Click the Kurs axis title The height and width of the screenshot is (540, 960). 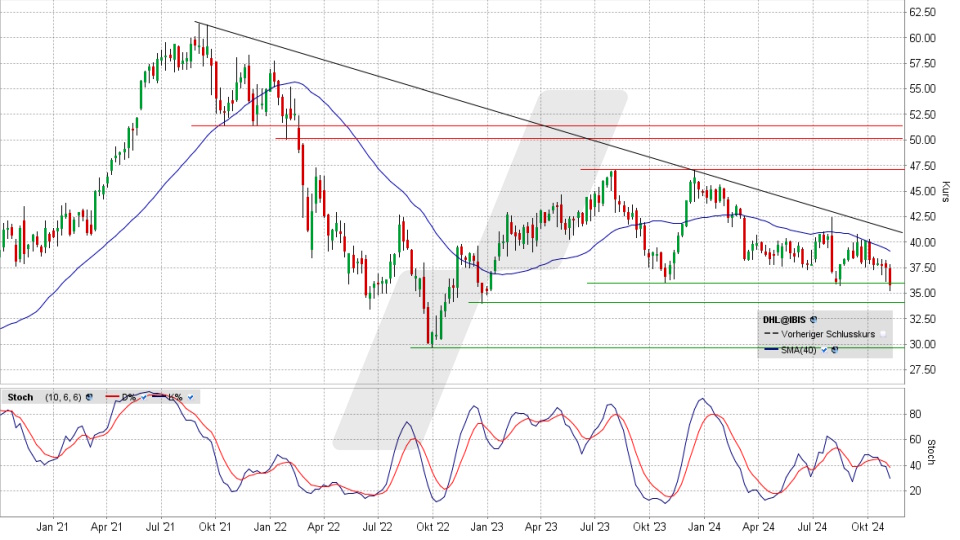pyautogui.click(x=945, y=192)
